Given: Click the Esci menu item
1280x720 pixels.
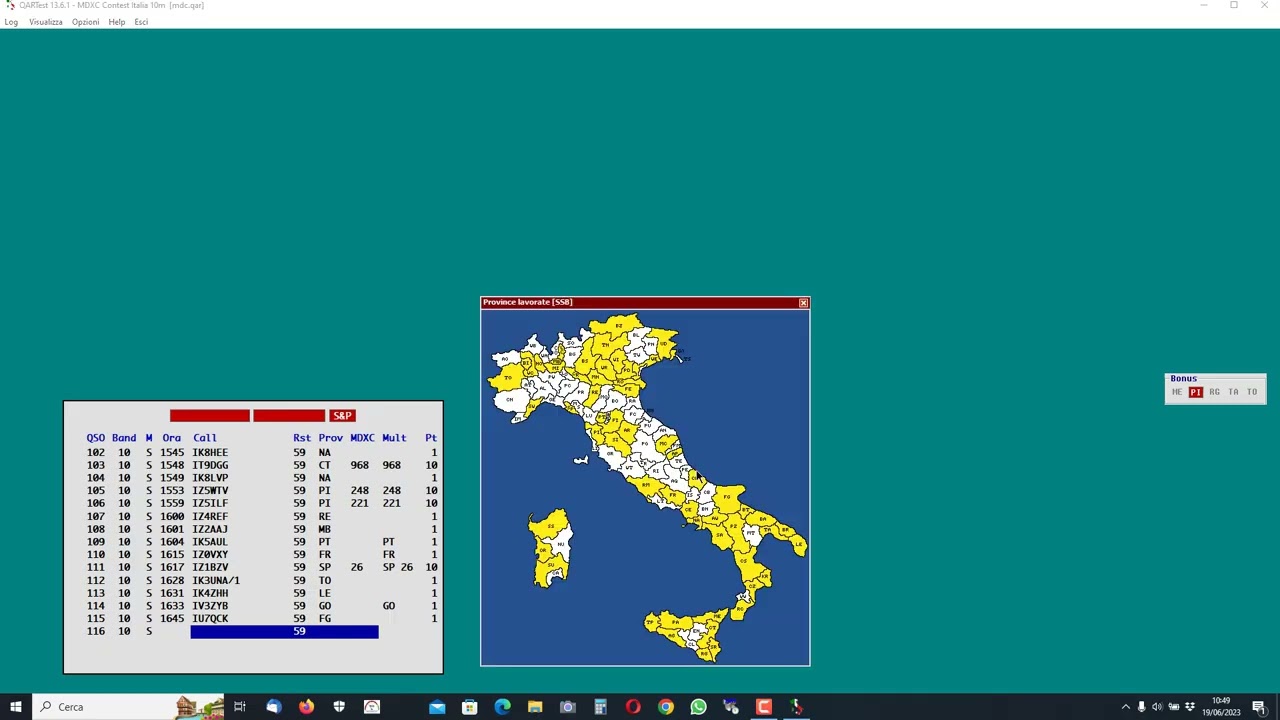Looking at the screenshot, I should 141,22.
